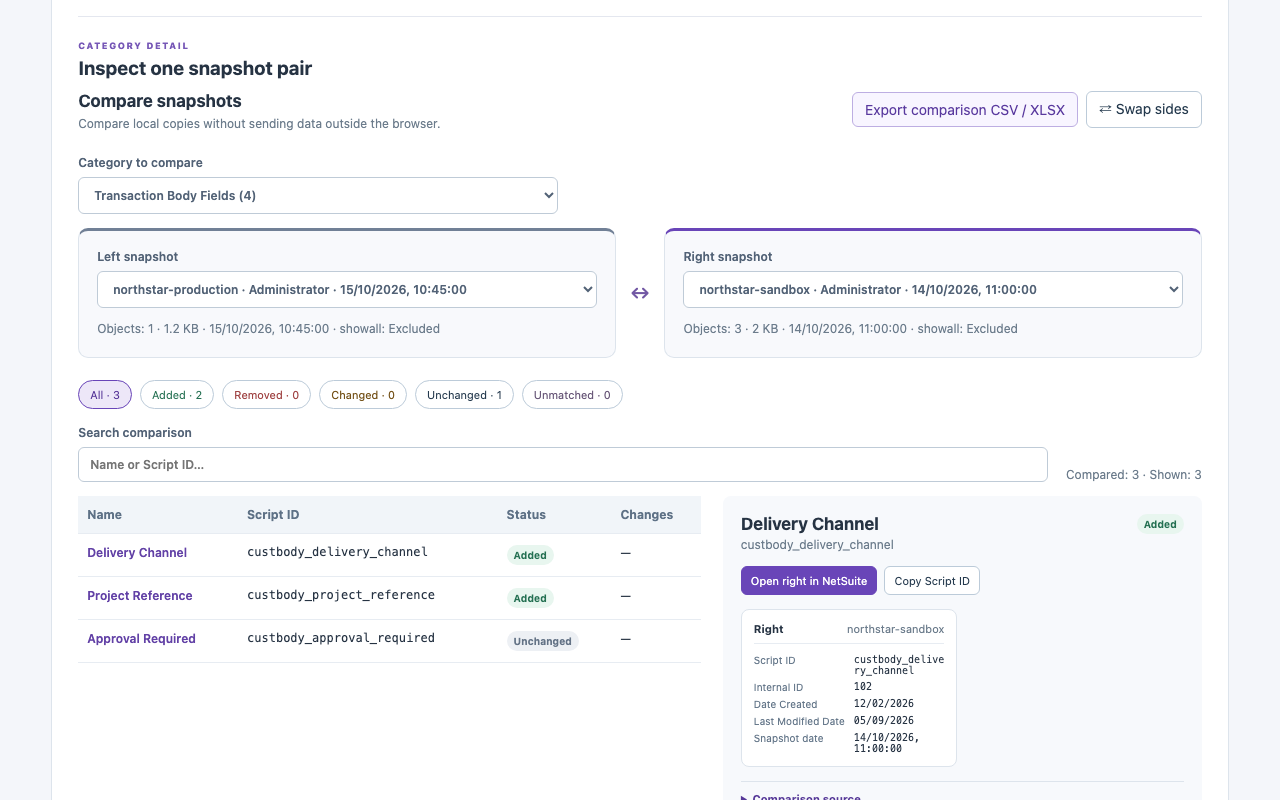Screen dimensions: 1280x800
Task: Click Last Modified Date value 05/09/2026
Action: click(884, 721)
